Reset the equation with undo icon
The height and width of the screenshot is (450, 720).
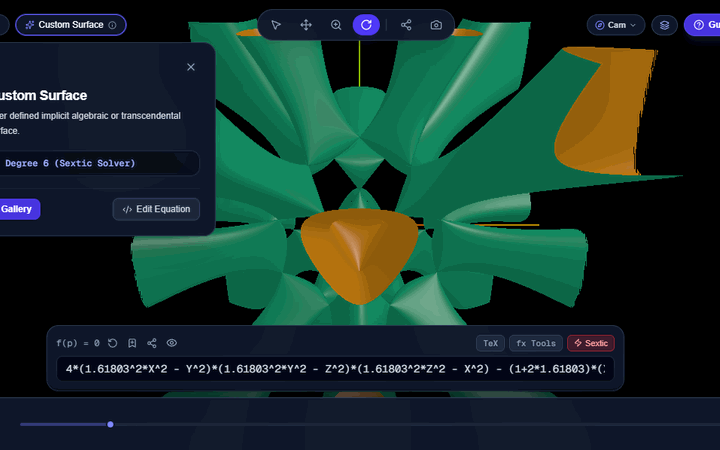point(112,343)
